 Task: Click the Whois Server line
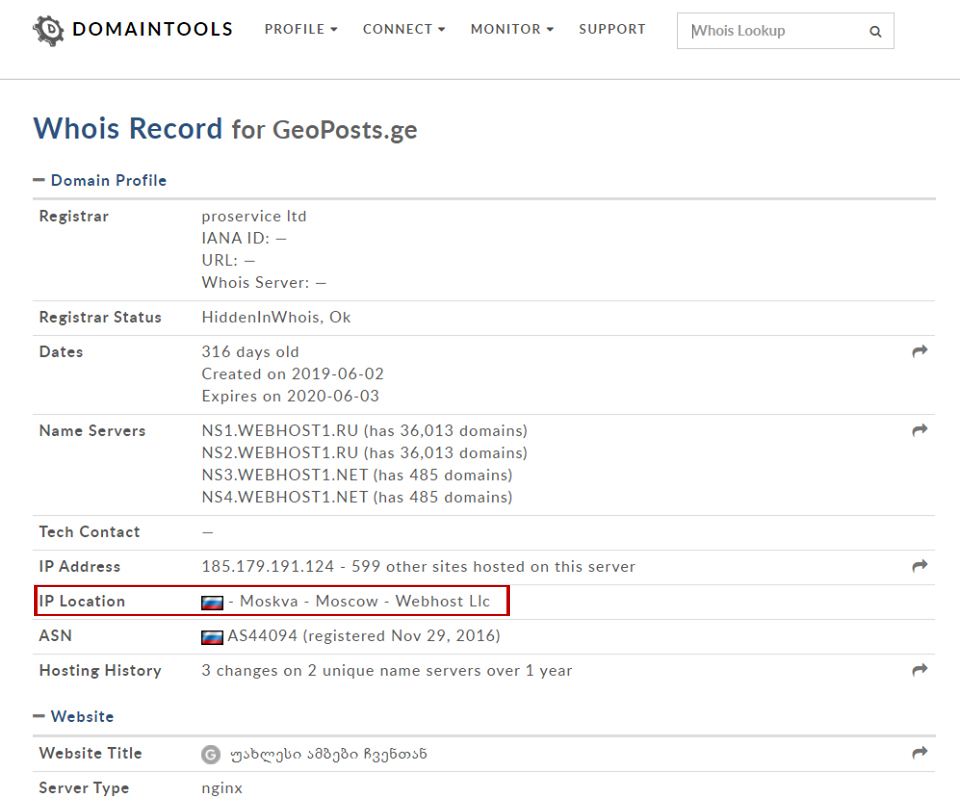[264, 282]
